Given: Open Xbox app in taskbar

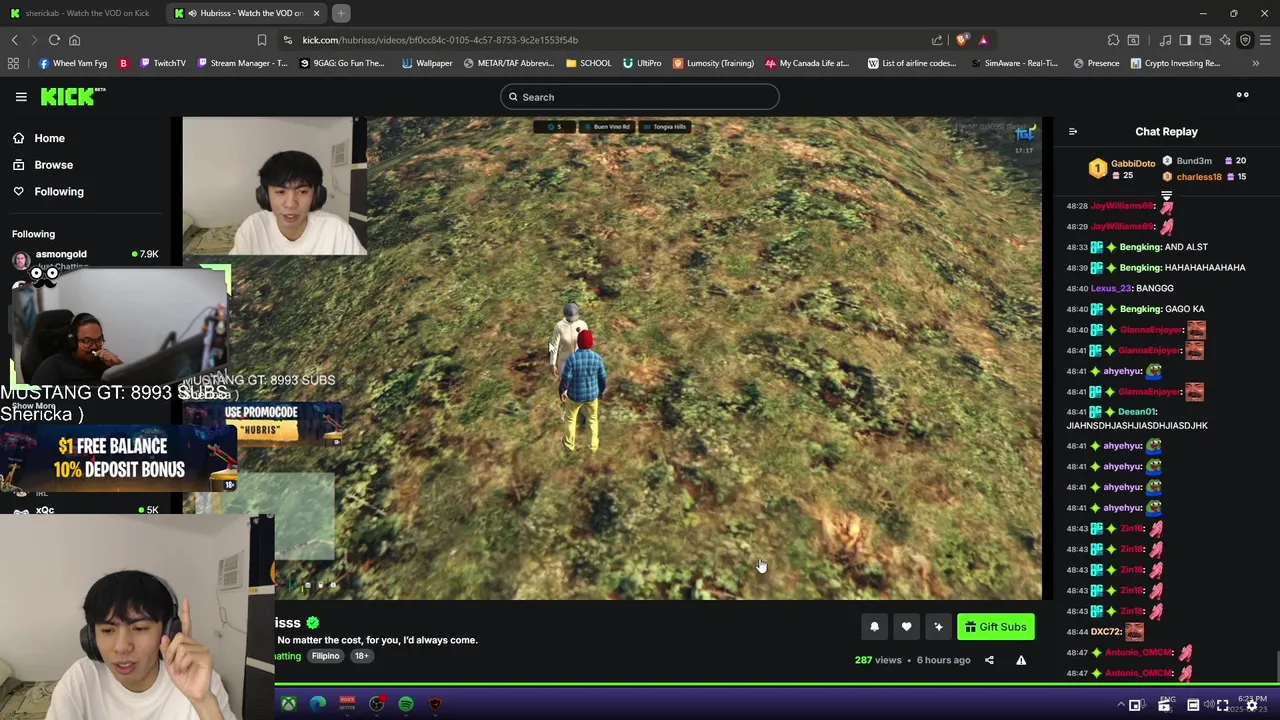Looking at the screenshot, I should 288,704.
